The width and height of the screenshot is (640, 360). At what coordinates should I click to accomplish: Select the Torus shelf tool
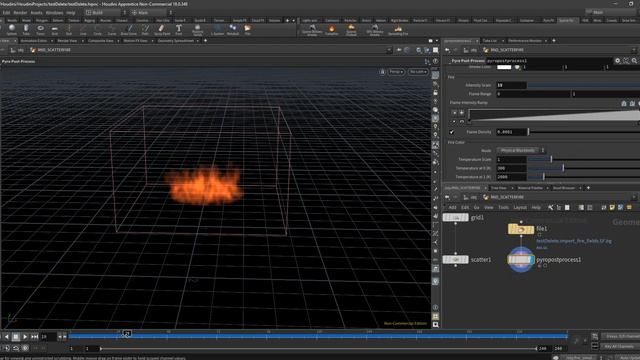coord(40,29)
